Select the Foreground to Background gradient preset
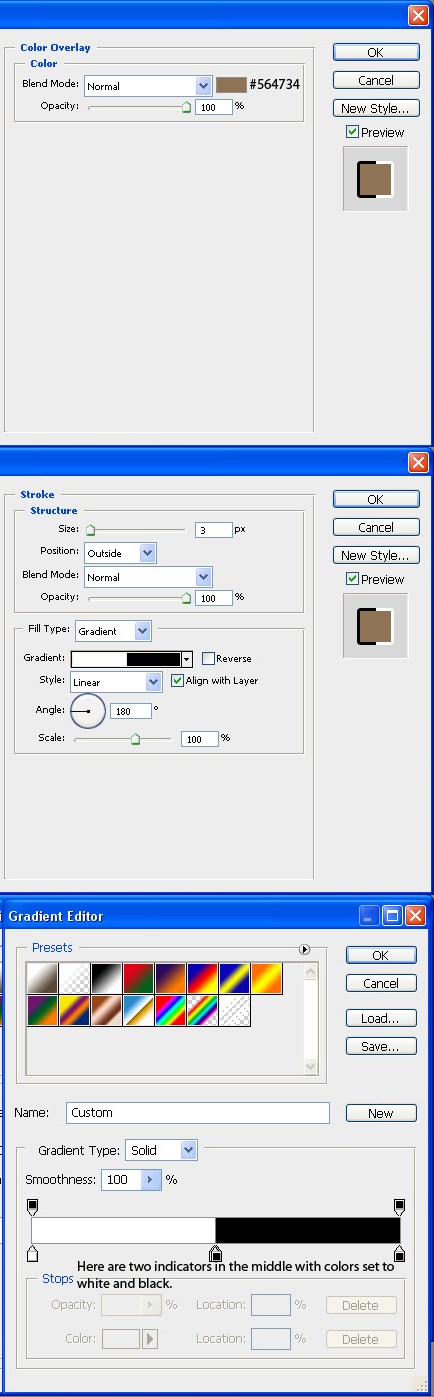This screenshot has height=1397, width=434. (42, 978)
